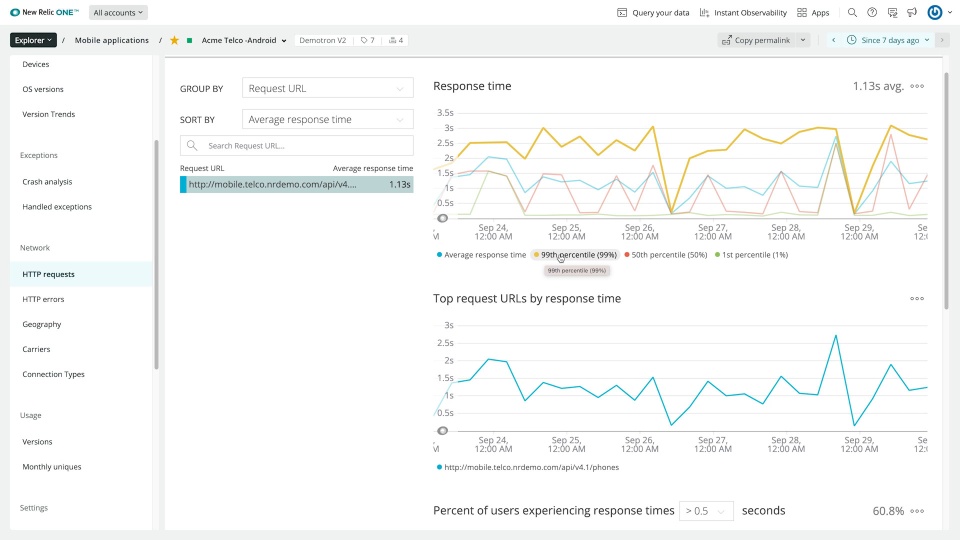Open Devices in sidebar
Screen dimensions: 960x540
click(36, 64)
